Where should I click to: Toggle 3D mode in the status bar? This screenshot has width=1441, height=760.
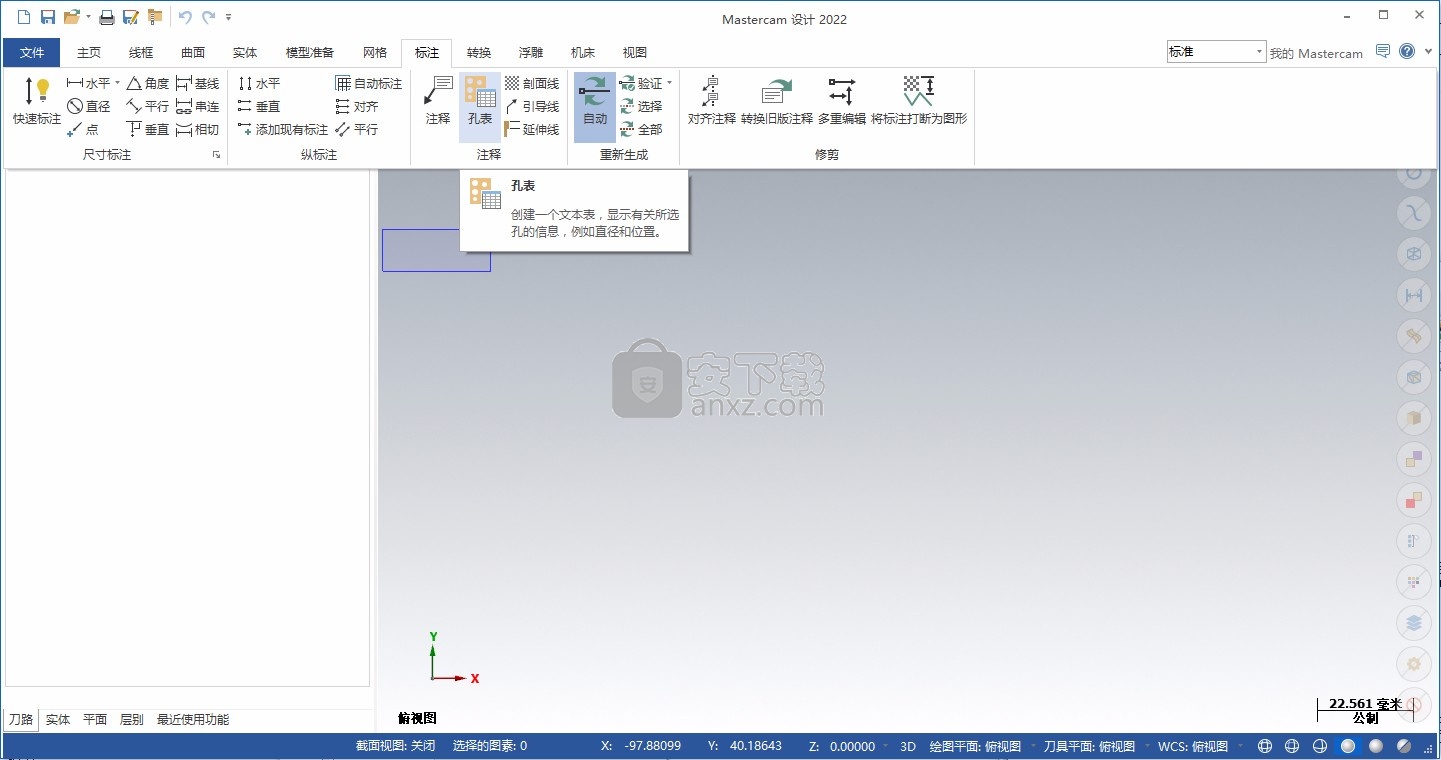[x=908, y=746]
